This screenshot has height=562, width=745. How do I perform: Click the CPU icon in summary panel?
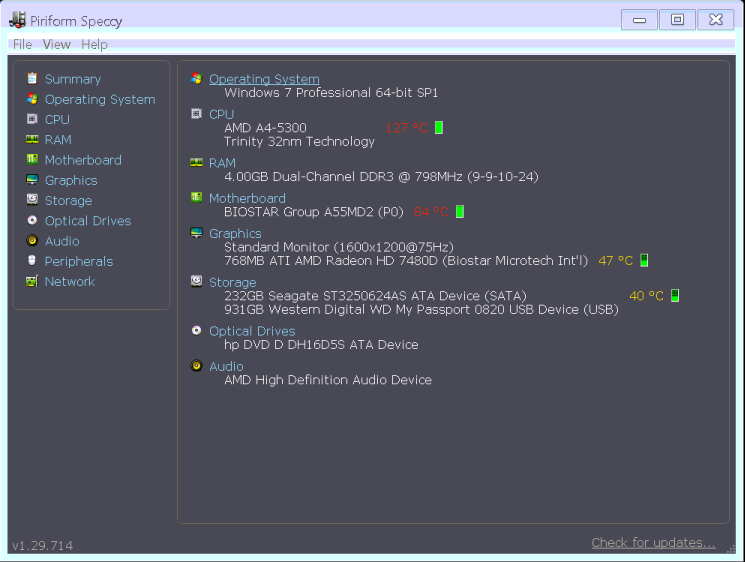pos(196,114)
